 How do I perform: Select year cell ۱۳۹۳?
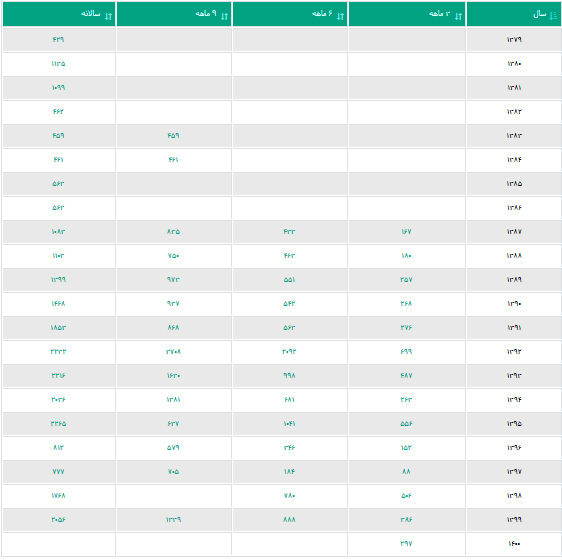(514, 375)
